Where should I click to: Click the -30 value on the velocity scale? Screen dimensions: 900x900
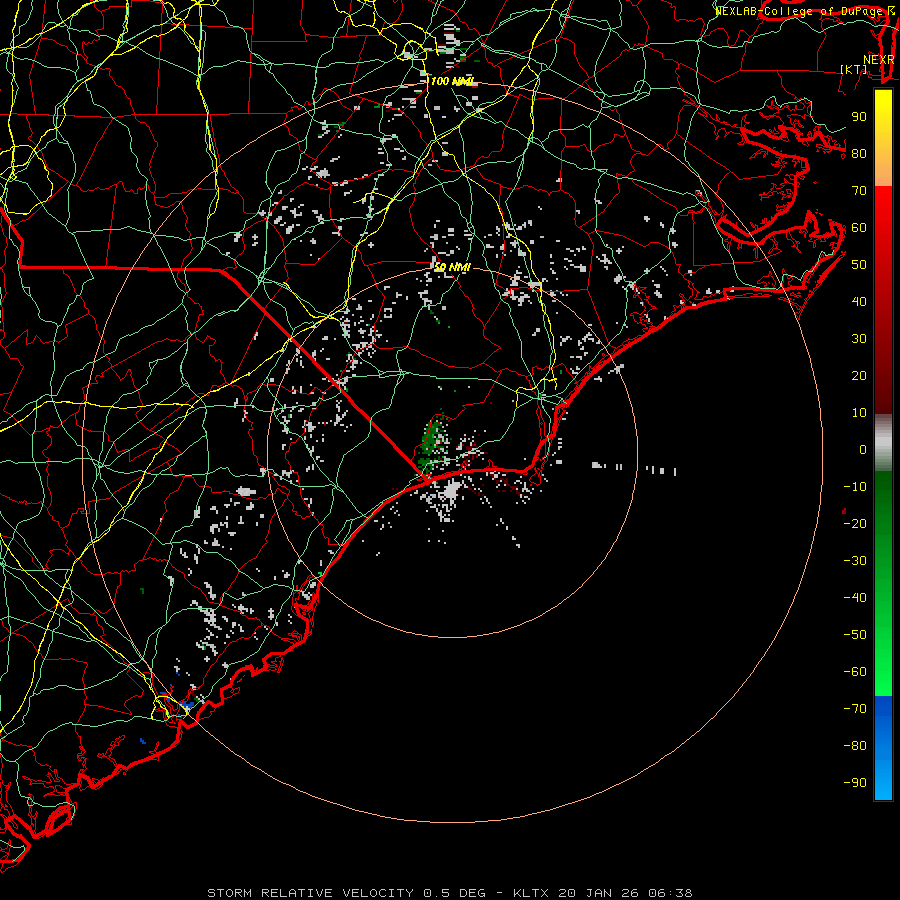point(855,561)
